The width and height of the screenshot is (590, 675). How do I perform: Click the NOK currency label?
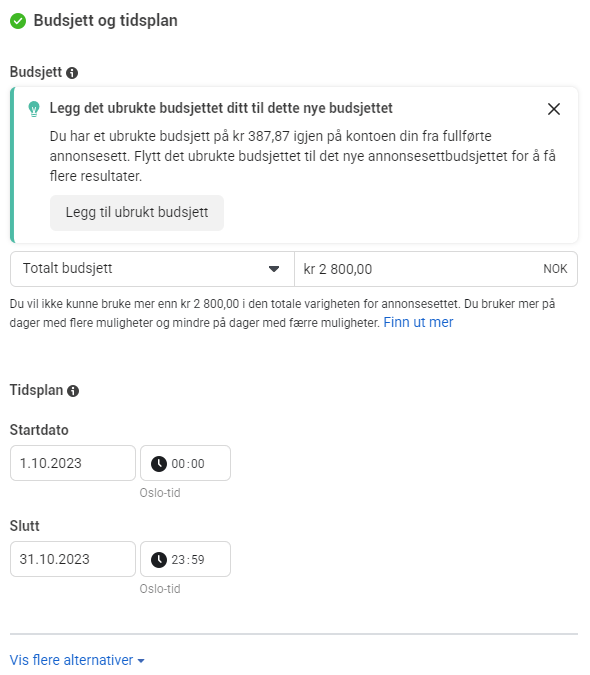[555, 269]
